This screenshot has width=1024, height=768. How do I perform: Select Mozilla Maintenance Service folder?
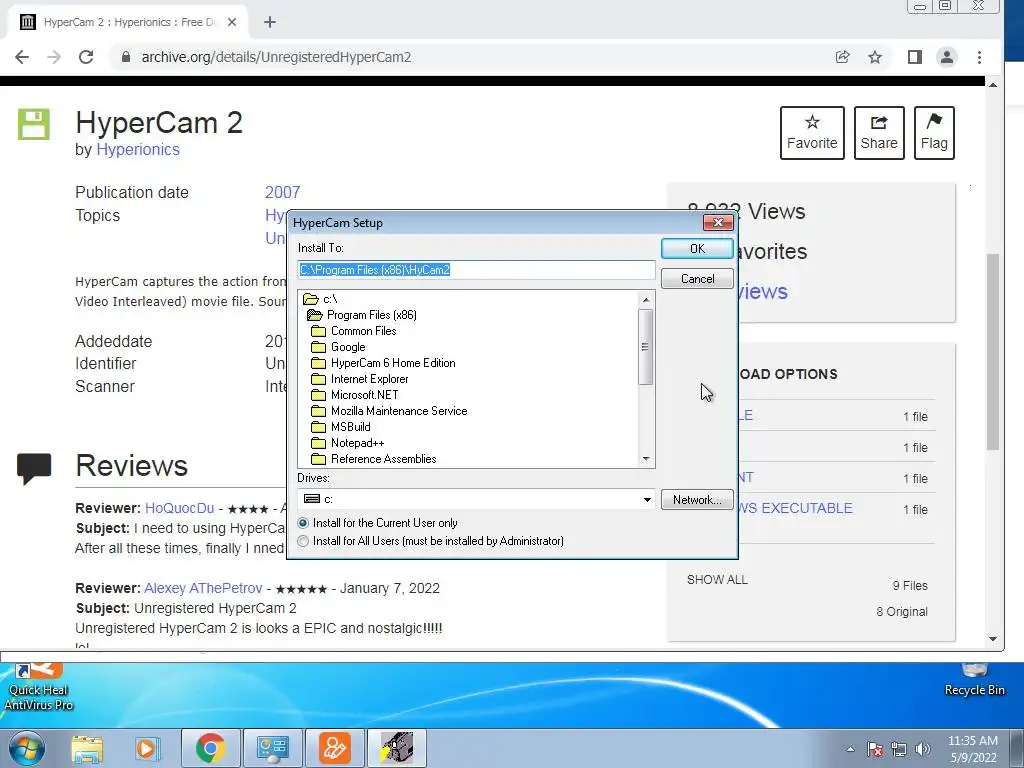389,411
